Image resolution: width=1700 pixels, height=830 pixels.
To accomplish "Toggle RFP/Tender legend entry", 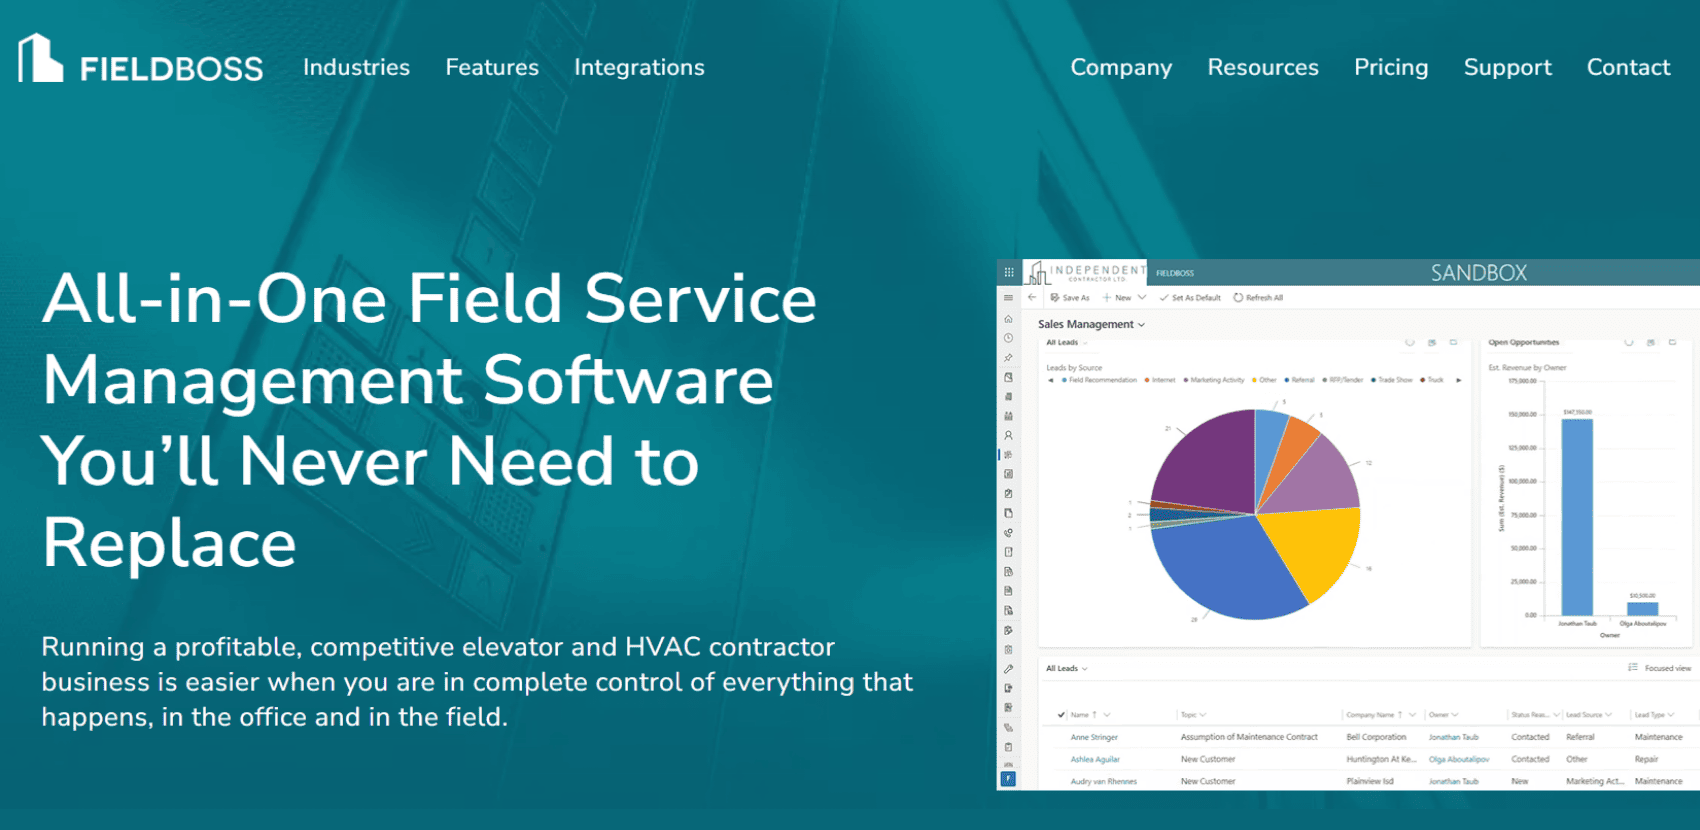I will (1343, 380).
